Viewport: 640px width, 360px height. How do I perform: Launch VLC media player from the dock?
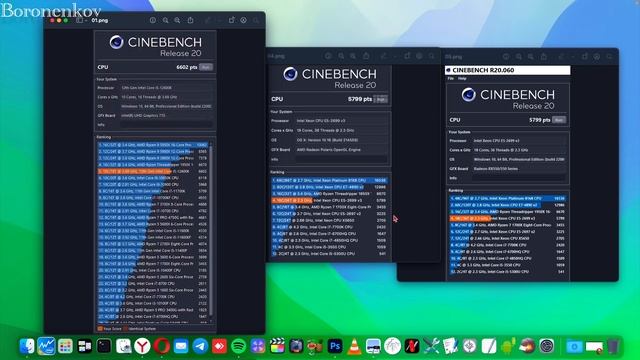click(x=354, y=346)
